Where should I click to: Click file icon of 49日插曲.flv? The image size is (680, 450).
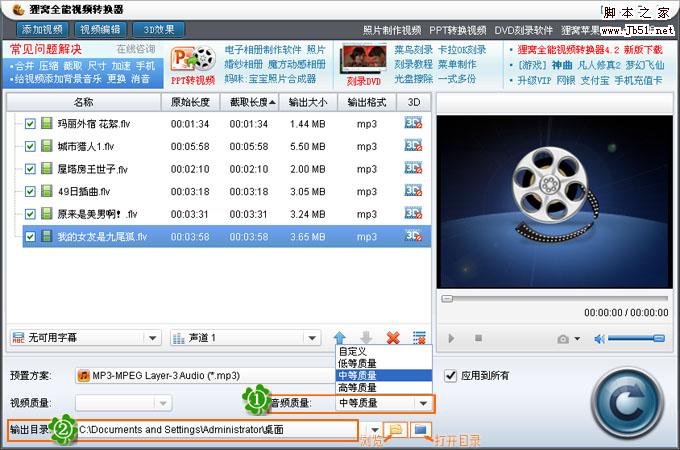coord(46,191)
